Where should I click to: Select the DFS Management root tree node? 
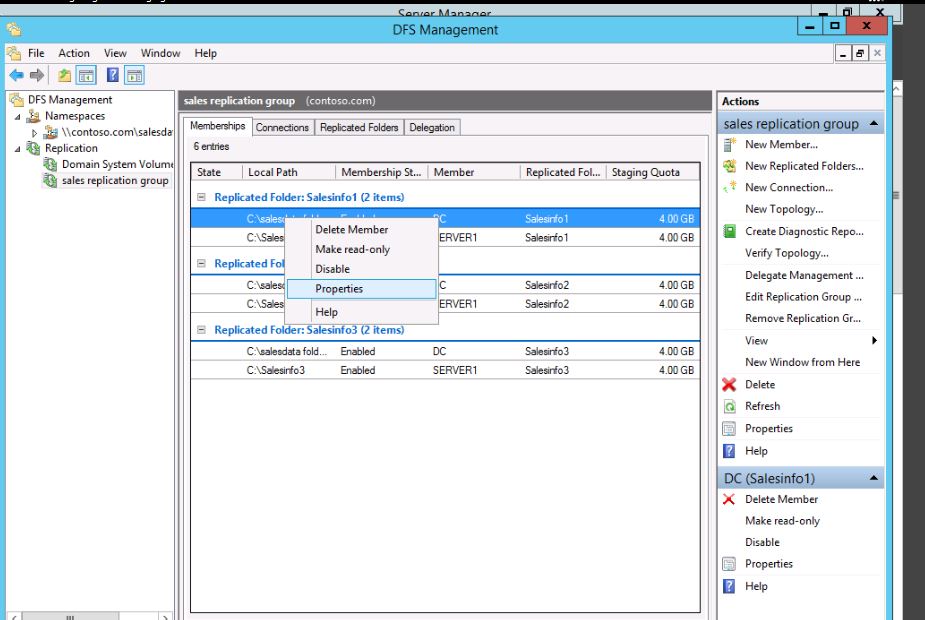[70, 100]
